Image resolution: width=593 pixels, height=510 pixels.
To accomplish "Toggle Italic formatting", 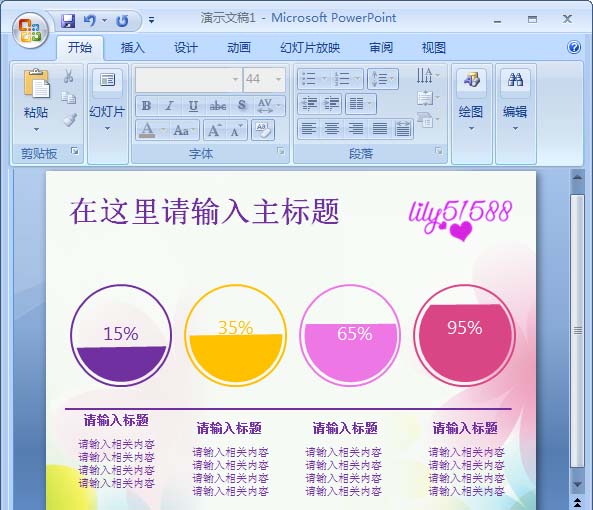I will (169, 105).
